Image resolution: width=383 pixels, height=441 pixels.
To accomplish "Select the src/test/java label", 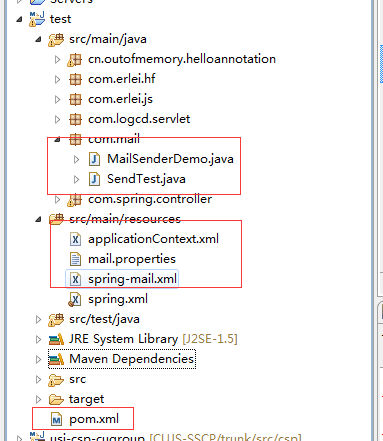I will (x=104, y=319).
